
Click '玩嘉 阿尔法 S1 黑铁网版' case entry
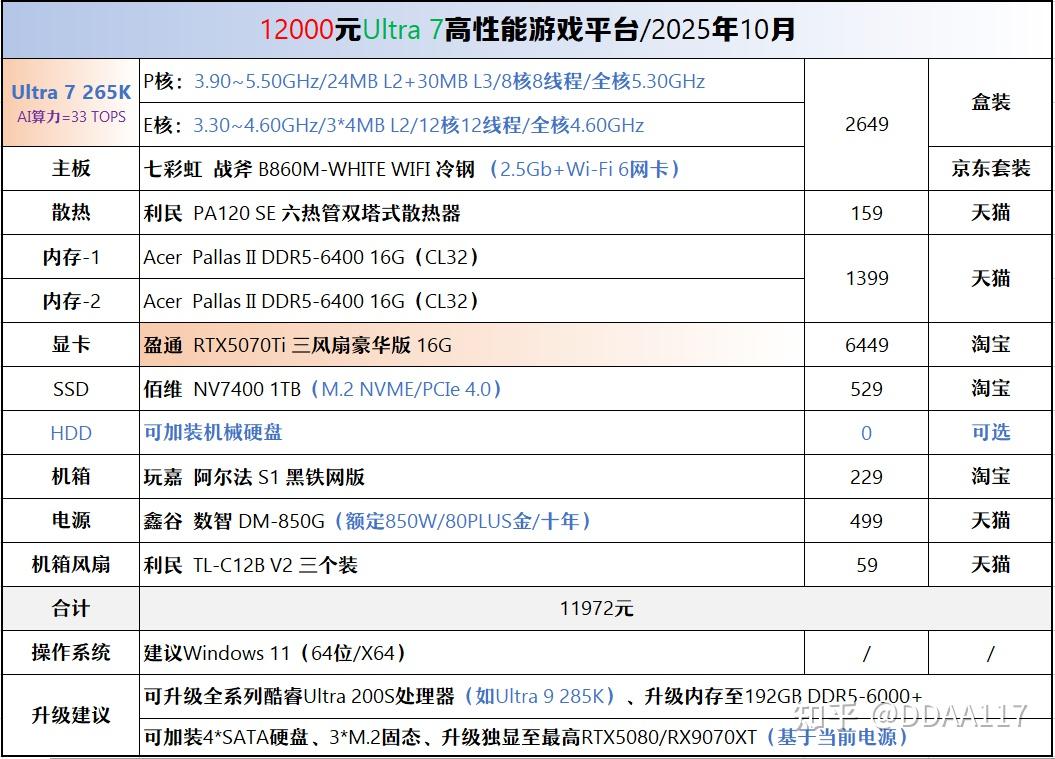click(254, 477)
